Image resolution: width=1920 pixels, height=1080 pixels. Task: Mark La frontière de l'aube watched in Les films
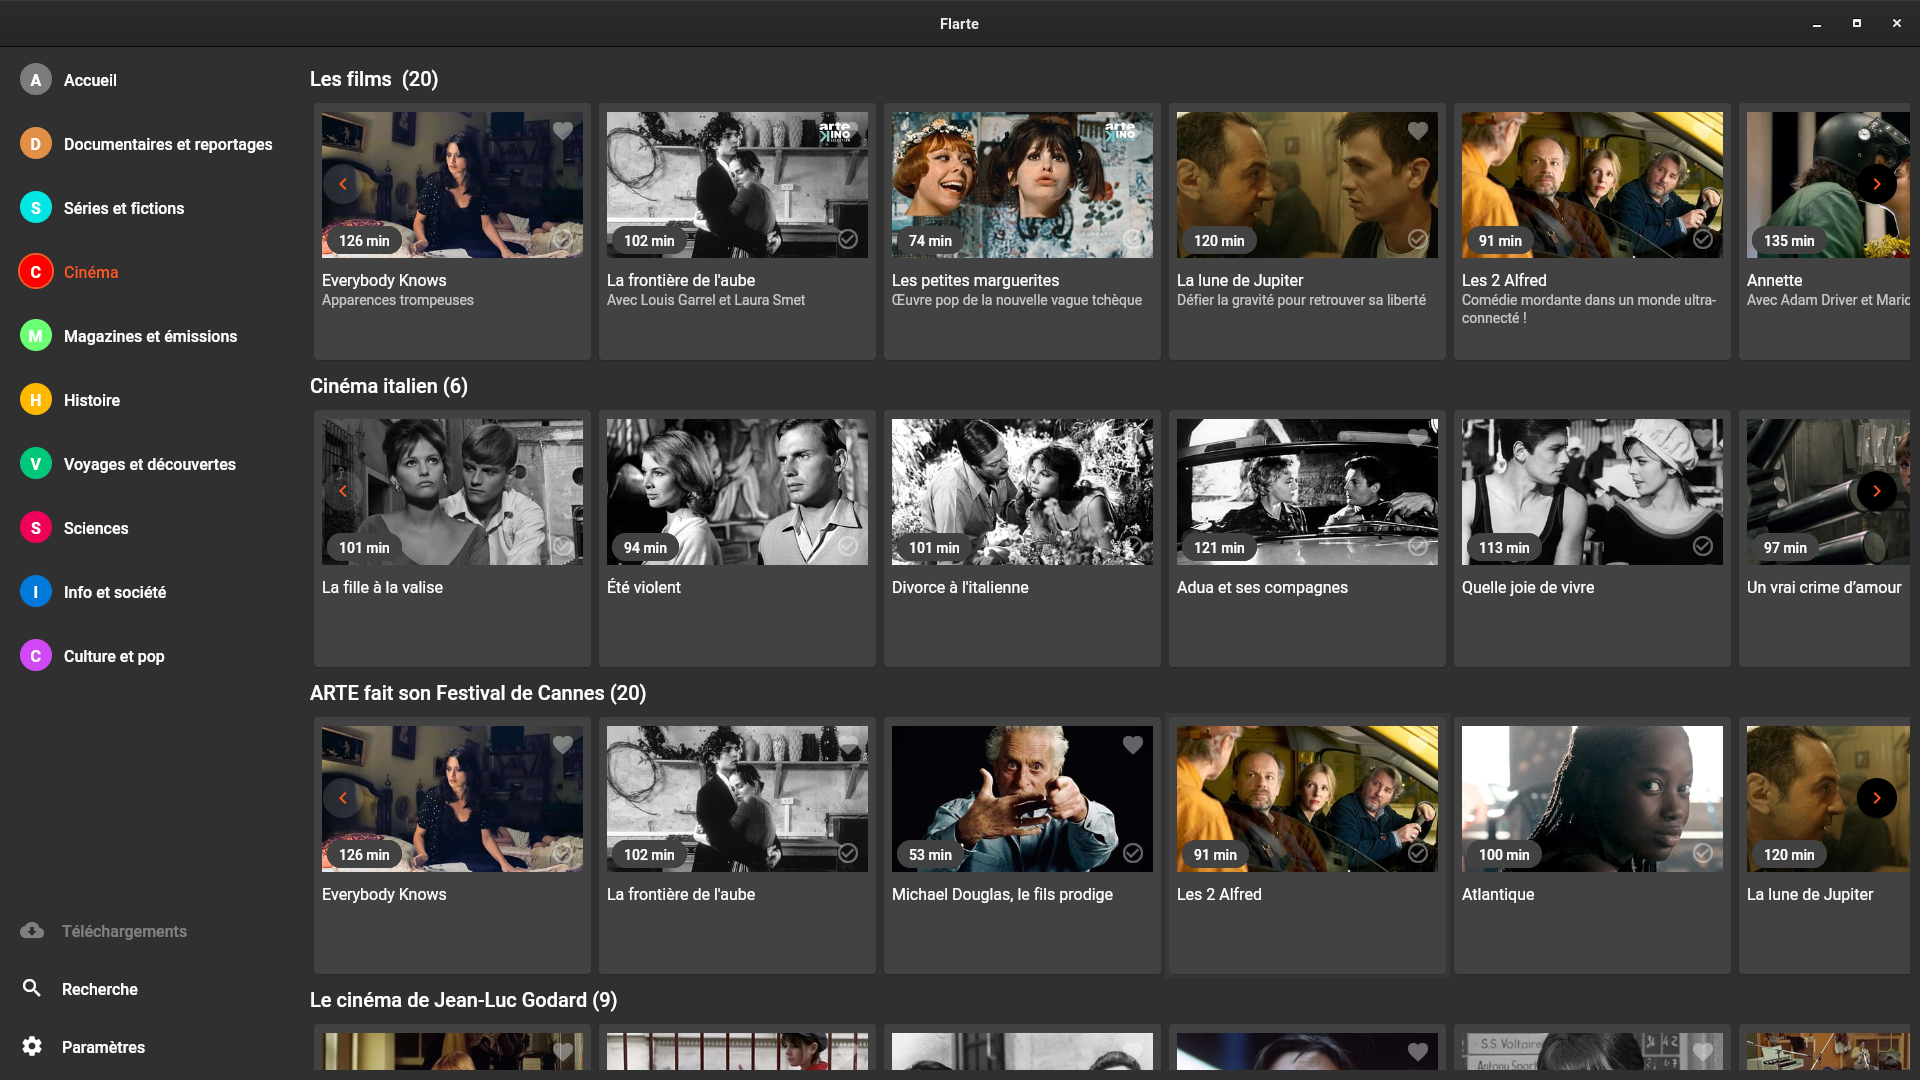pos(848,239)
